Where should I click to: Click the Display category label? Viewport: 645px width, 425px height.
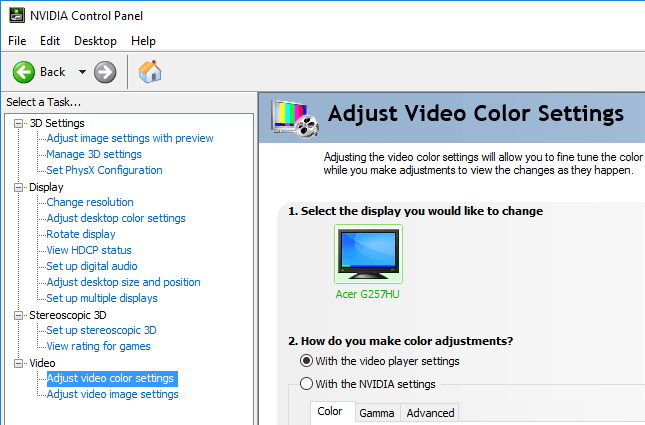(46, 187)
